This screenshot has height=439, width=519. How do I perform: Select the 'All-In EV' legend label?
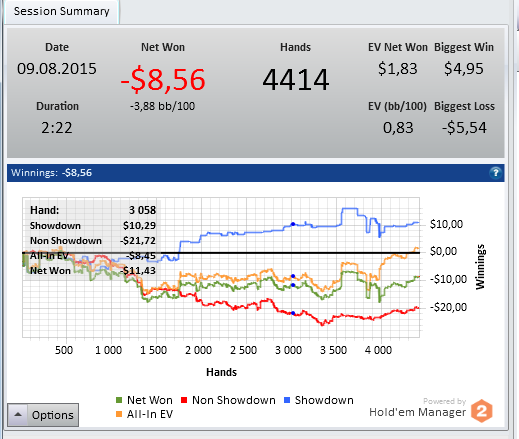150,414
